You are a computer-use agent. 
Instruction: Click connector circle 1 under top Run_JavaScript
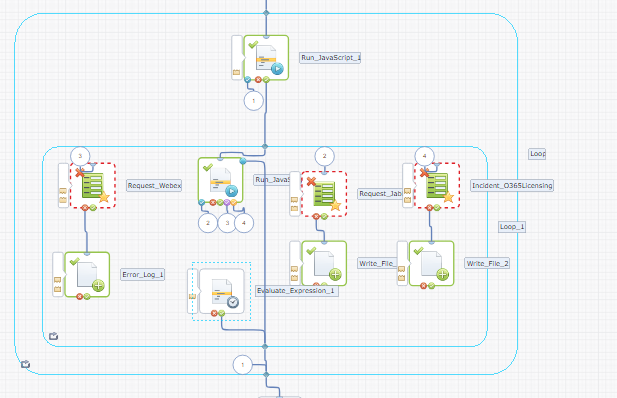point(253,101)
